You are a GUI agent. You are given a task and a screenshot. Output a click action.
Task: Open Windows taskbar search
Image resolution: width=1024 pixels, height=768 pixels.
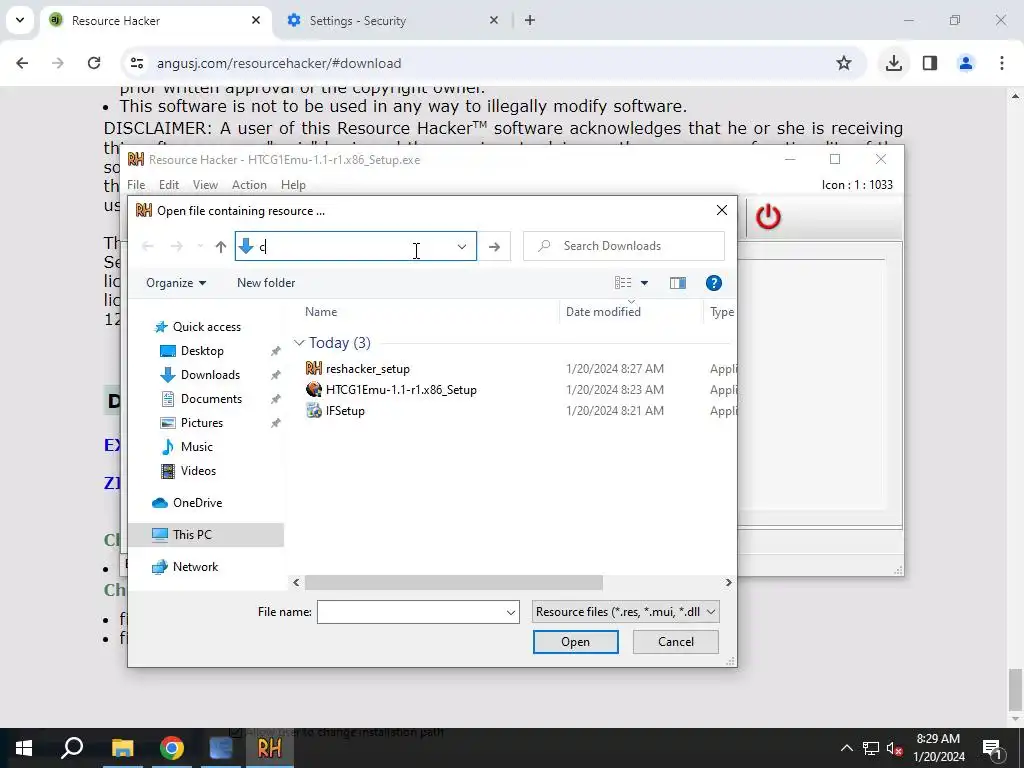tap(72, 748)
